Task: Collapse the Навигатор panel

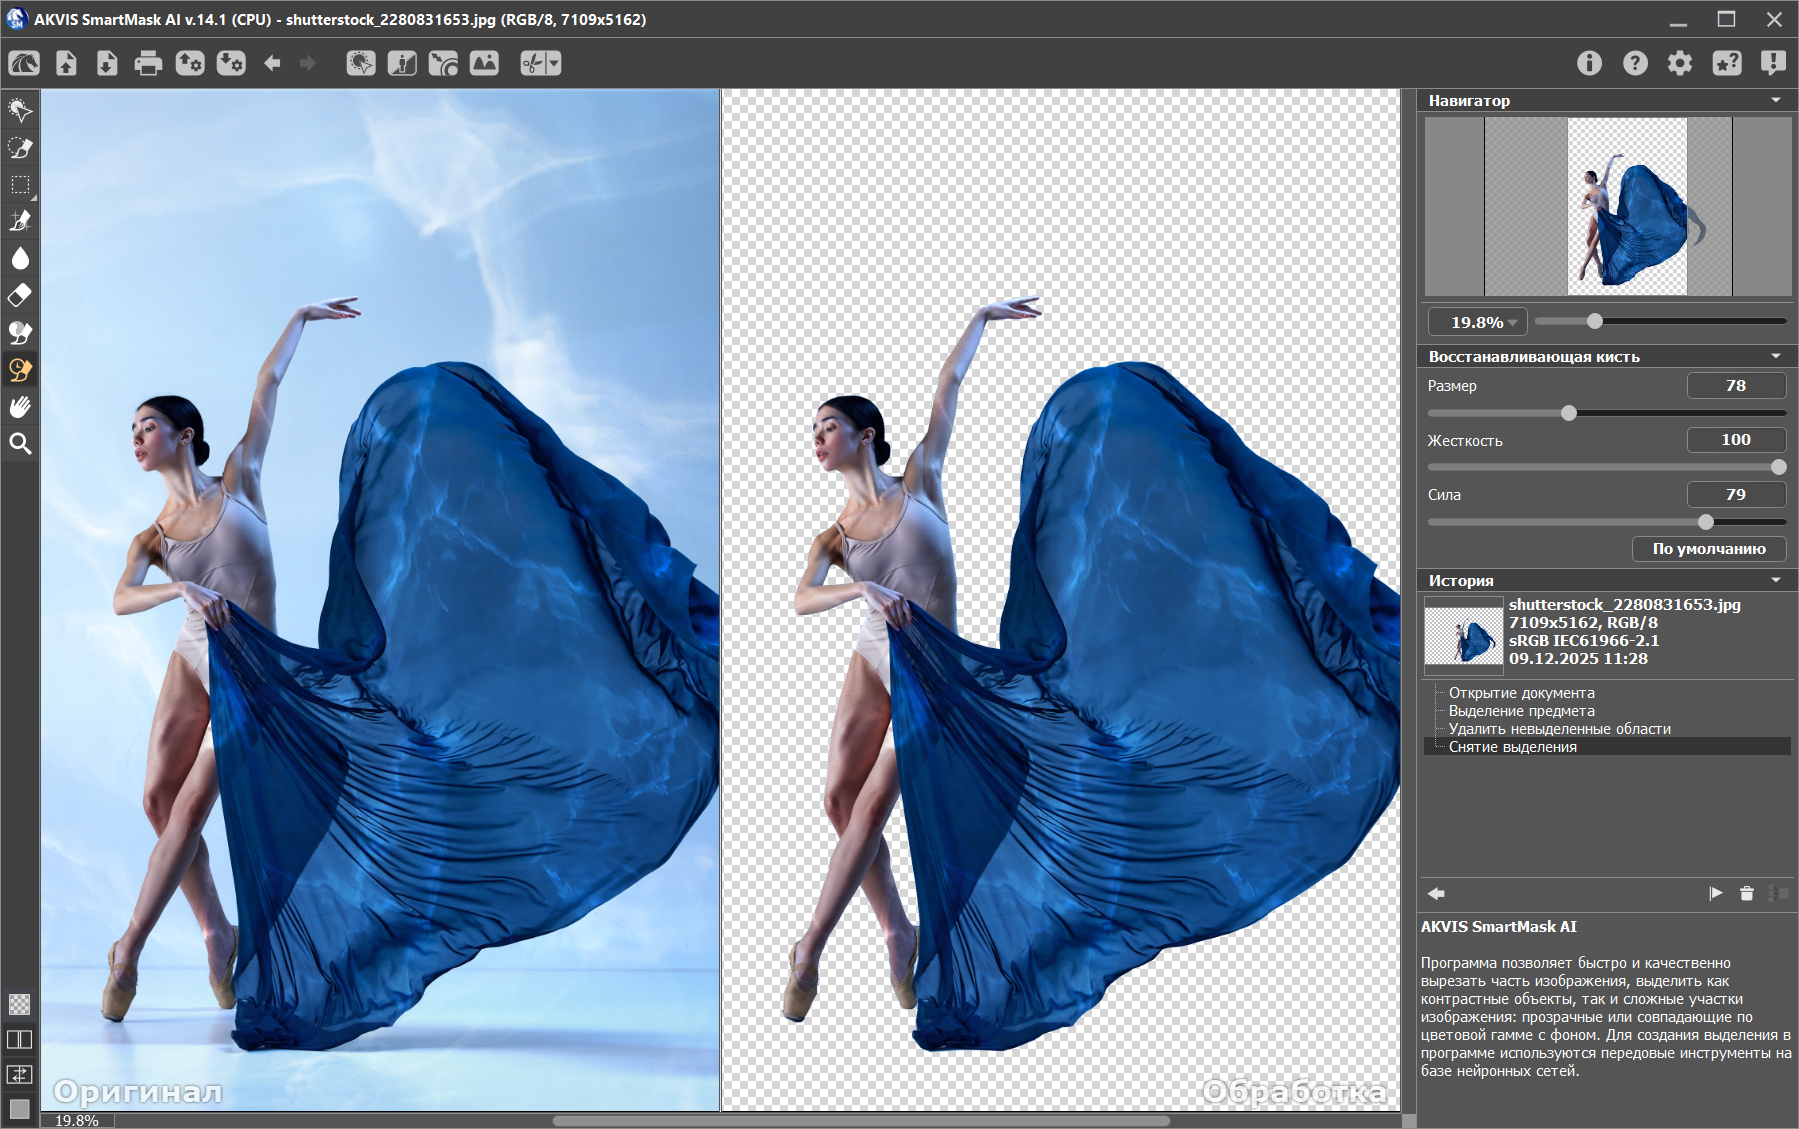Action: pos(1776,100)
